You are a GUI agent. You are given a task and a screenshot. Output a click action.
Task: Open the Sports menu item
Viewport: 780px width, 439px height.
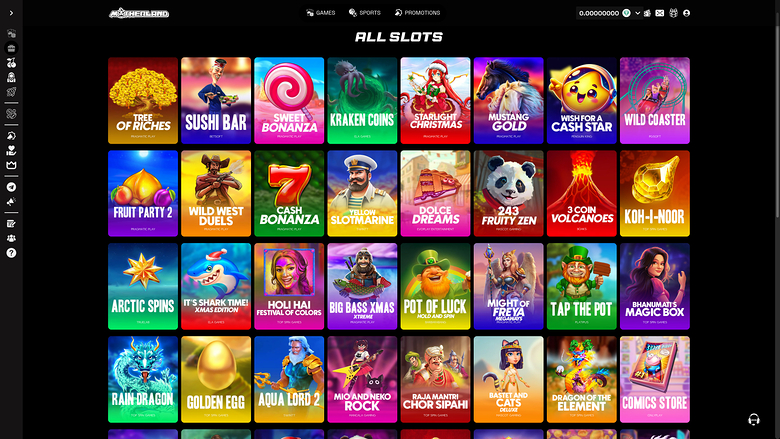[365, 13]
